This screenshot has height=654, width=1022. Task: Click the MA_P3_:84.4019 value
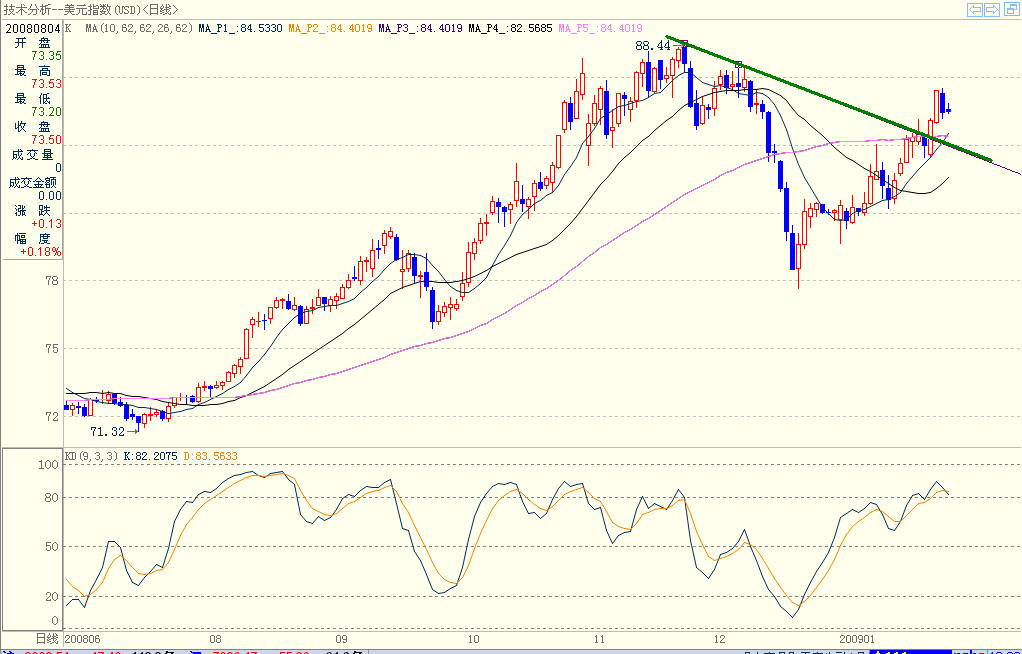420,28
